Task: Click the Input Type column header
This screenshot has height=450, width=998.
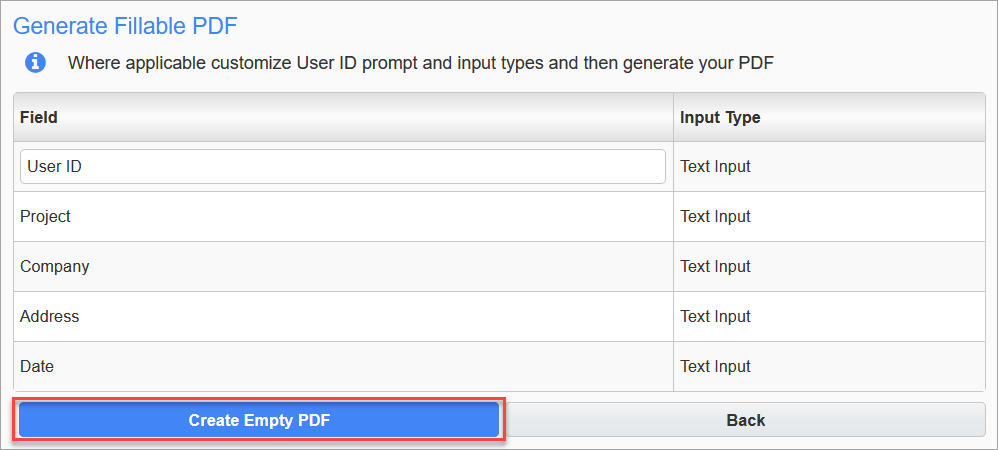Action: 720,117
